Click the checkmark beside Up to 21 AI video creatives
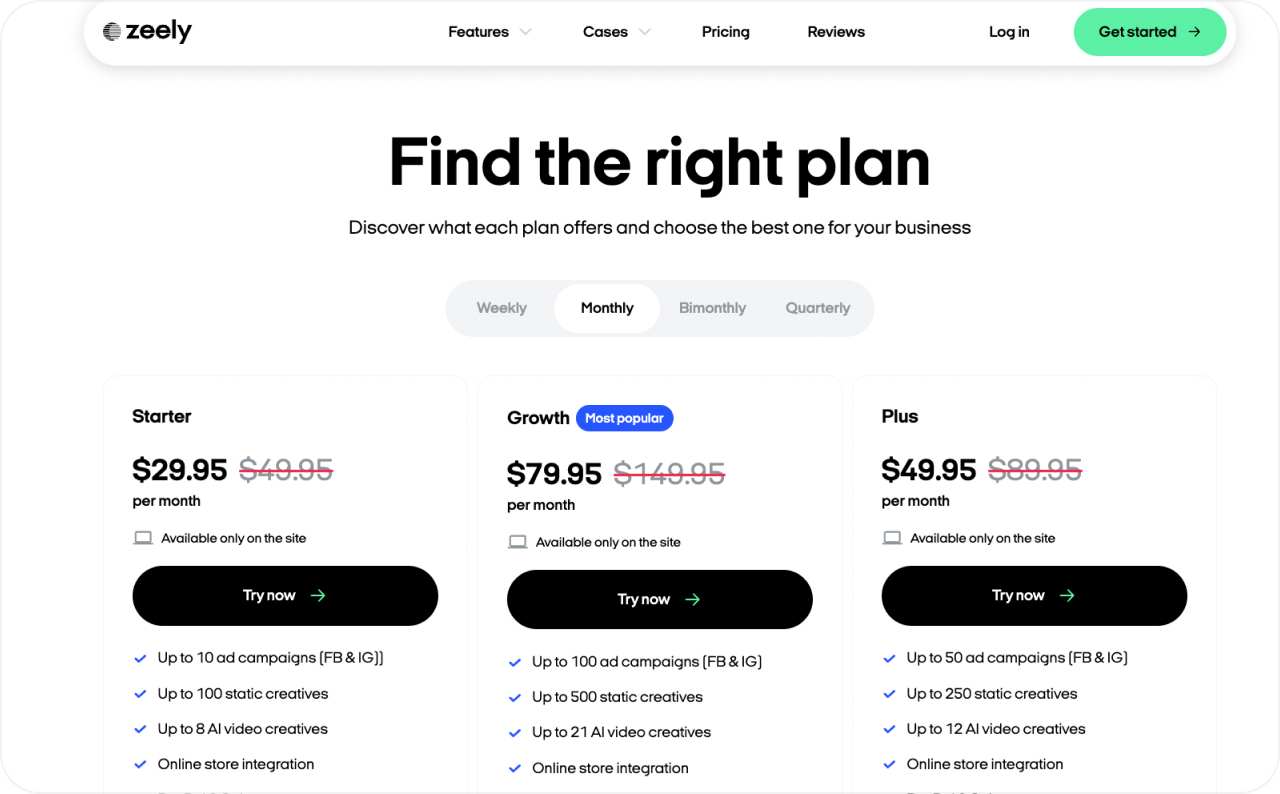The height and width of the screenshot is (794, 1280). coord(515,732)
